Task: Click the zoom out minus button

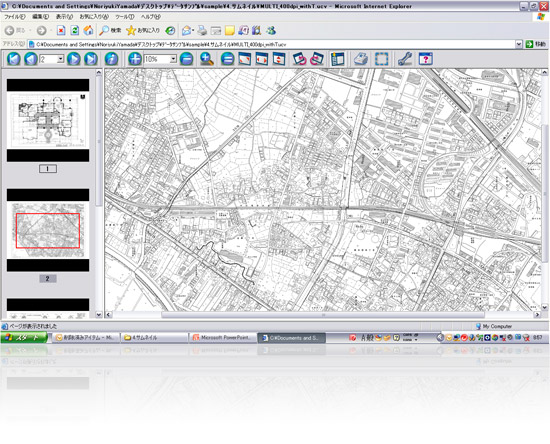Action: 187,59
